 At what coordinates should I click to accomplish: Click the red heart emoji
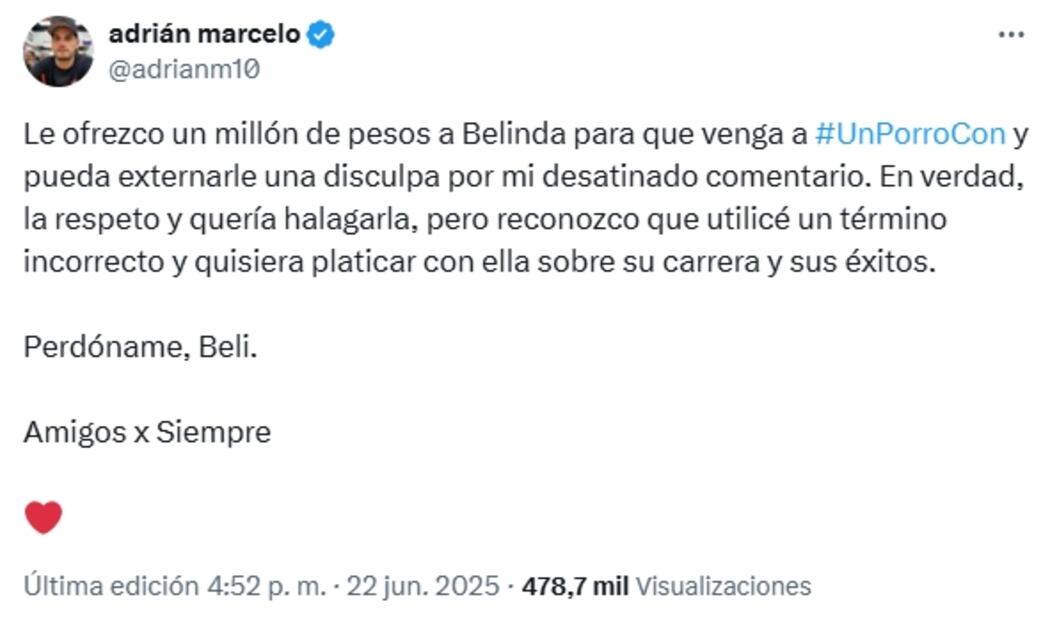coord(43,517)
